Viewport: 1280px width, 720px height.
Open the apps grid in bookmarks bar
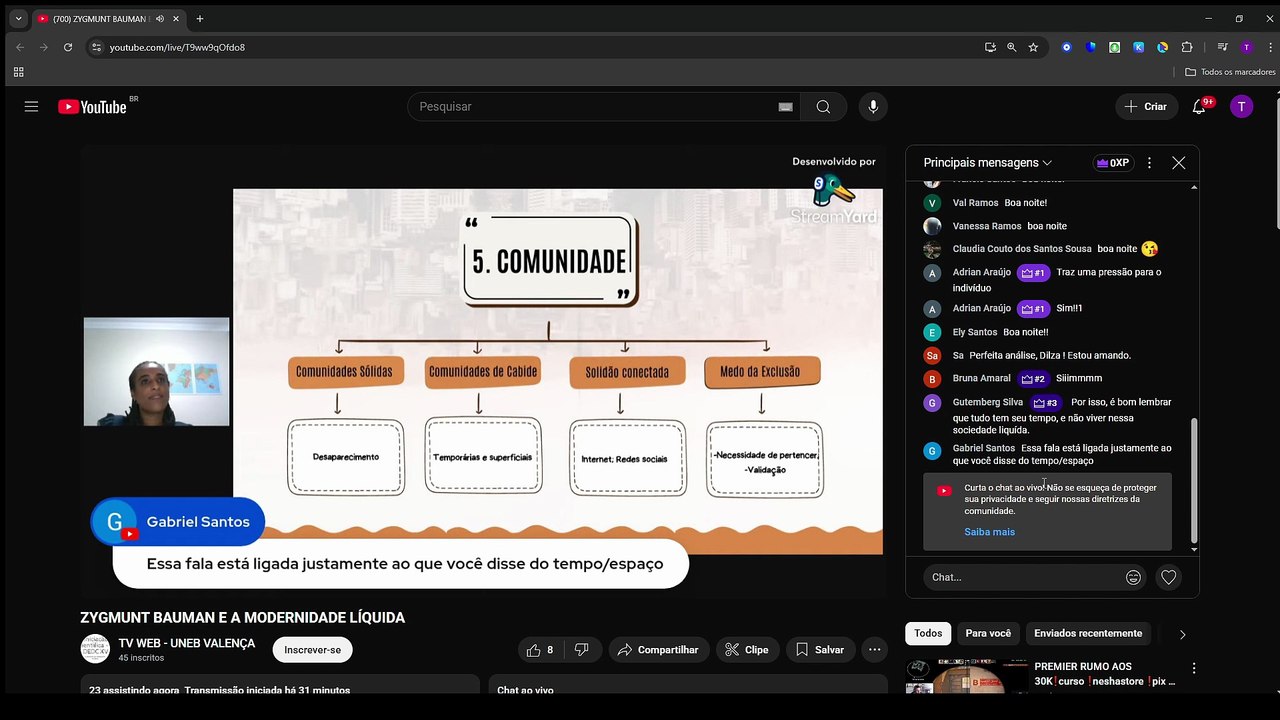click(18, 72)
